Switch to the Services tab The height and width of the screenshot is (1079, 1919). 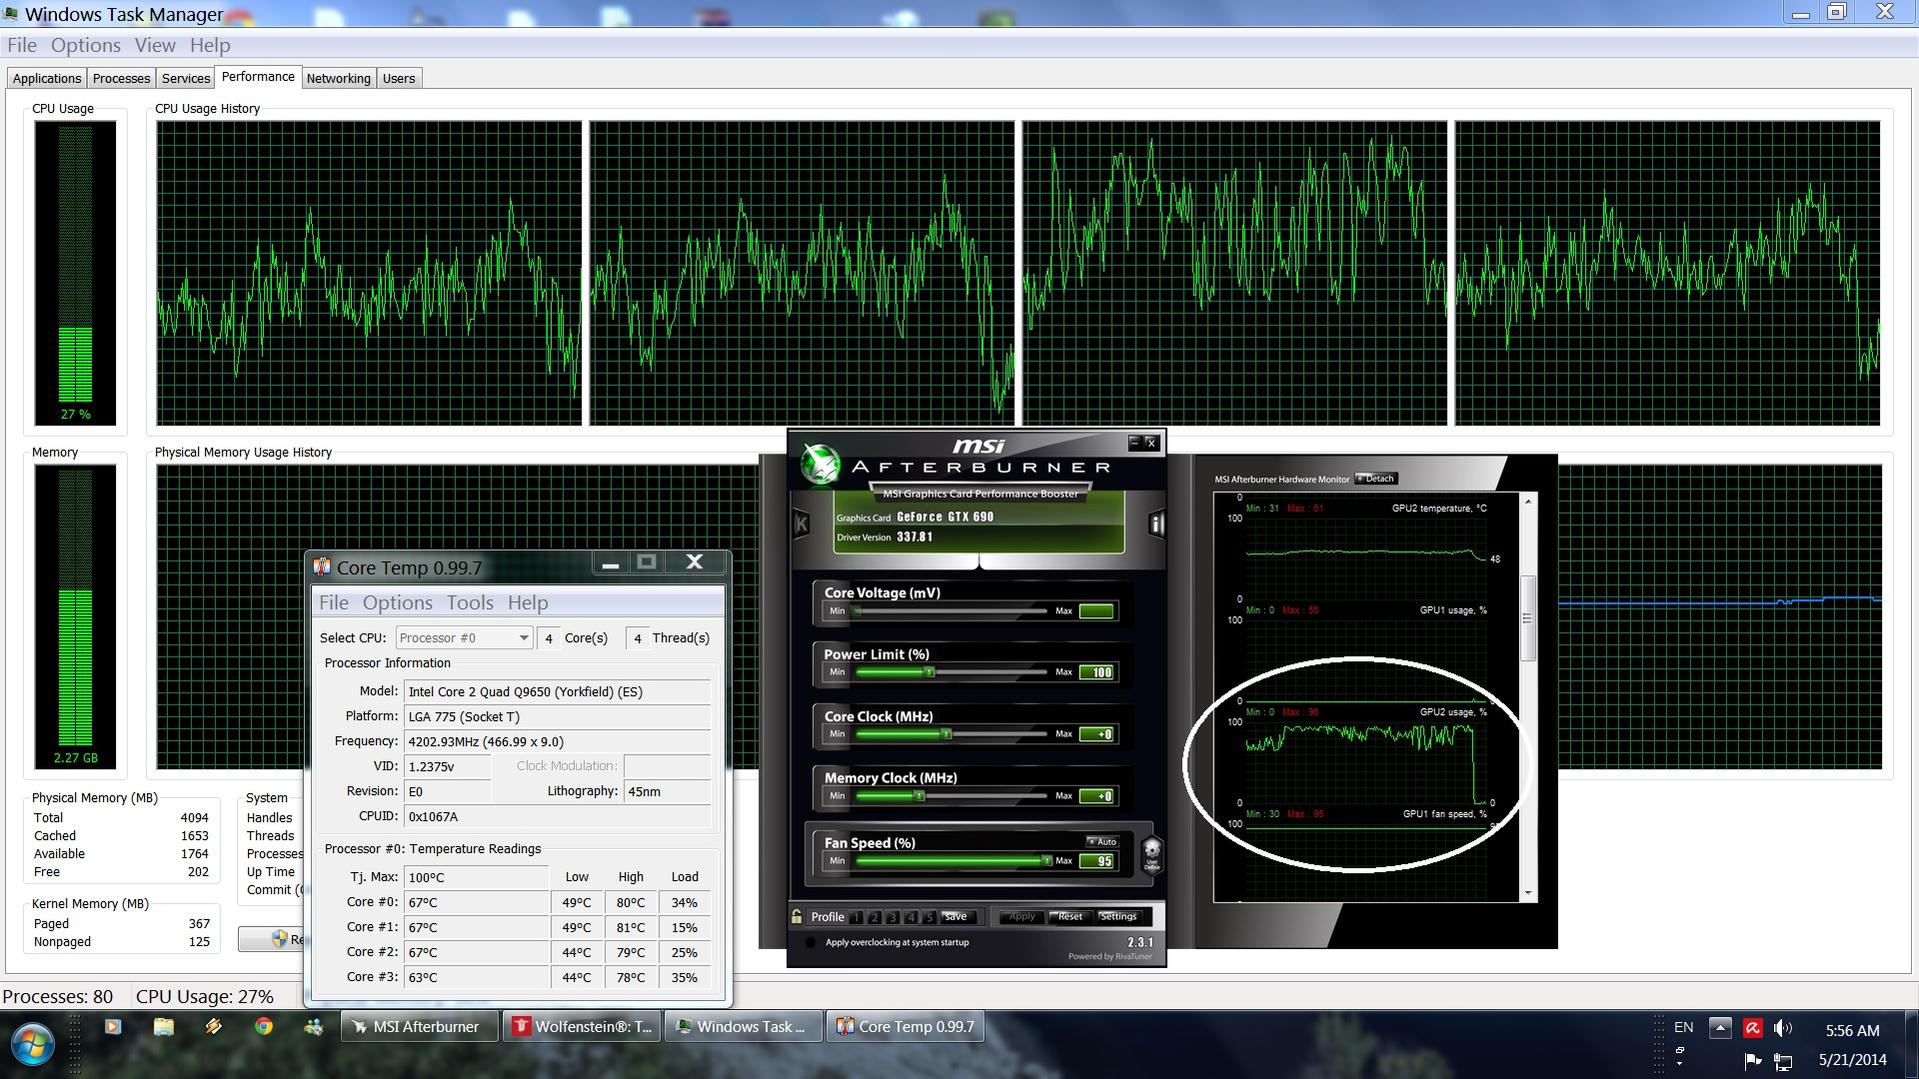coord(186,78)
